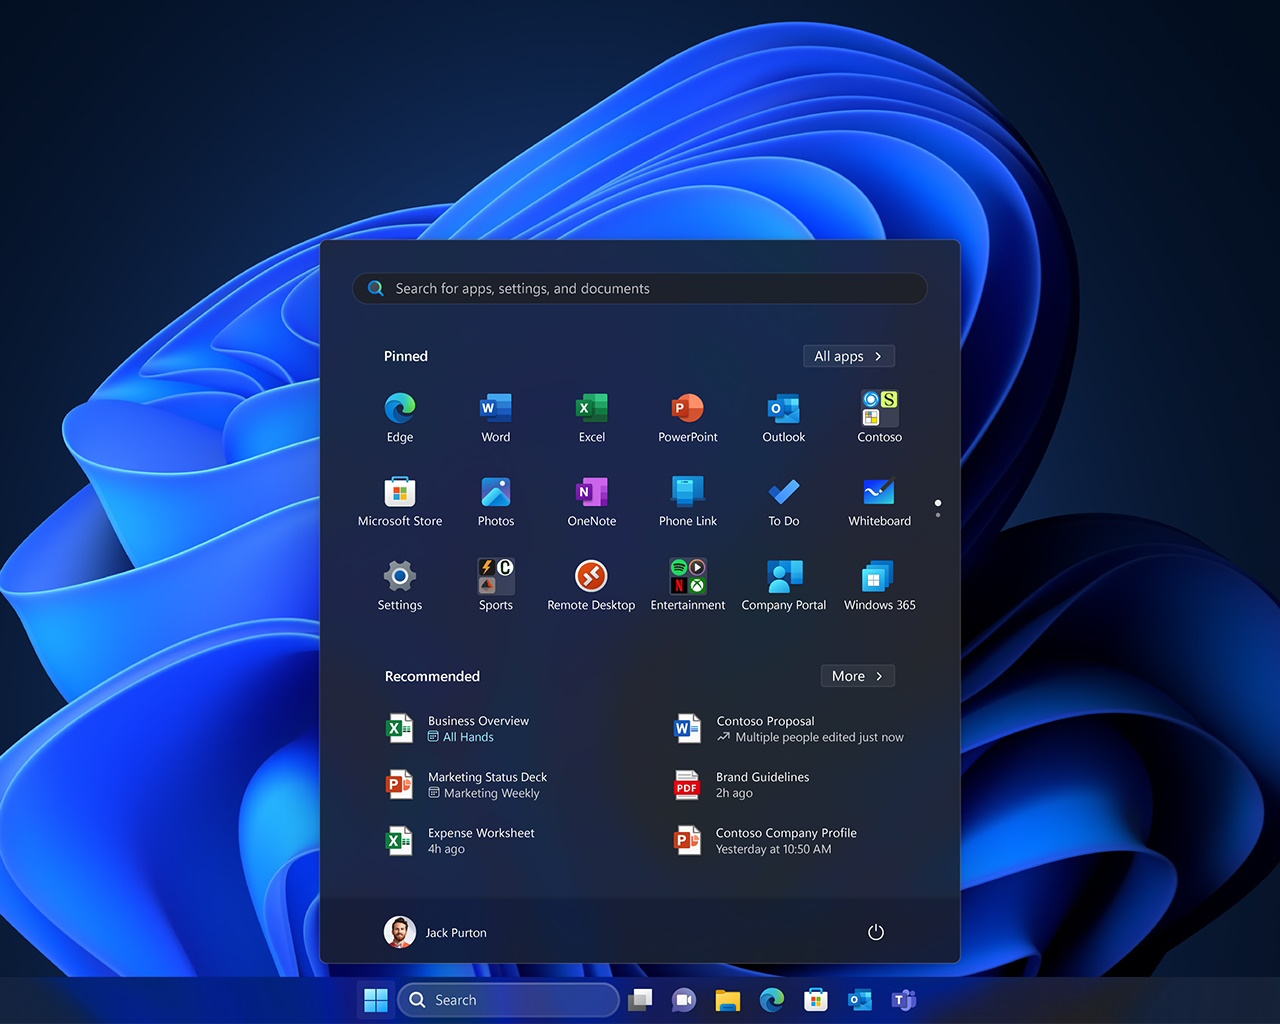Open the Whiteboard app
The image size is (1280, 1024).
click(x=880, y=501)
